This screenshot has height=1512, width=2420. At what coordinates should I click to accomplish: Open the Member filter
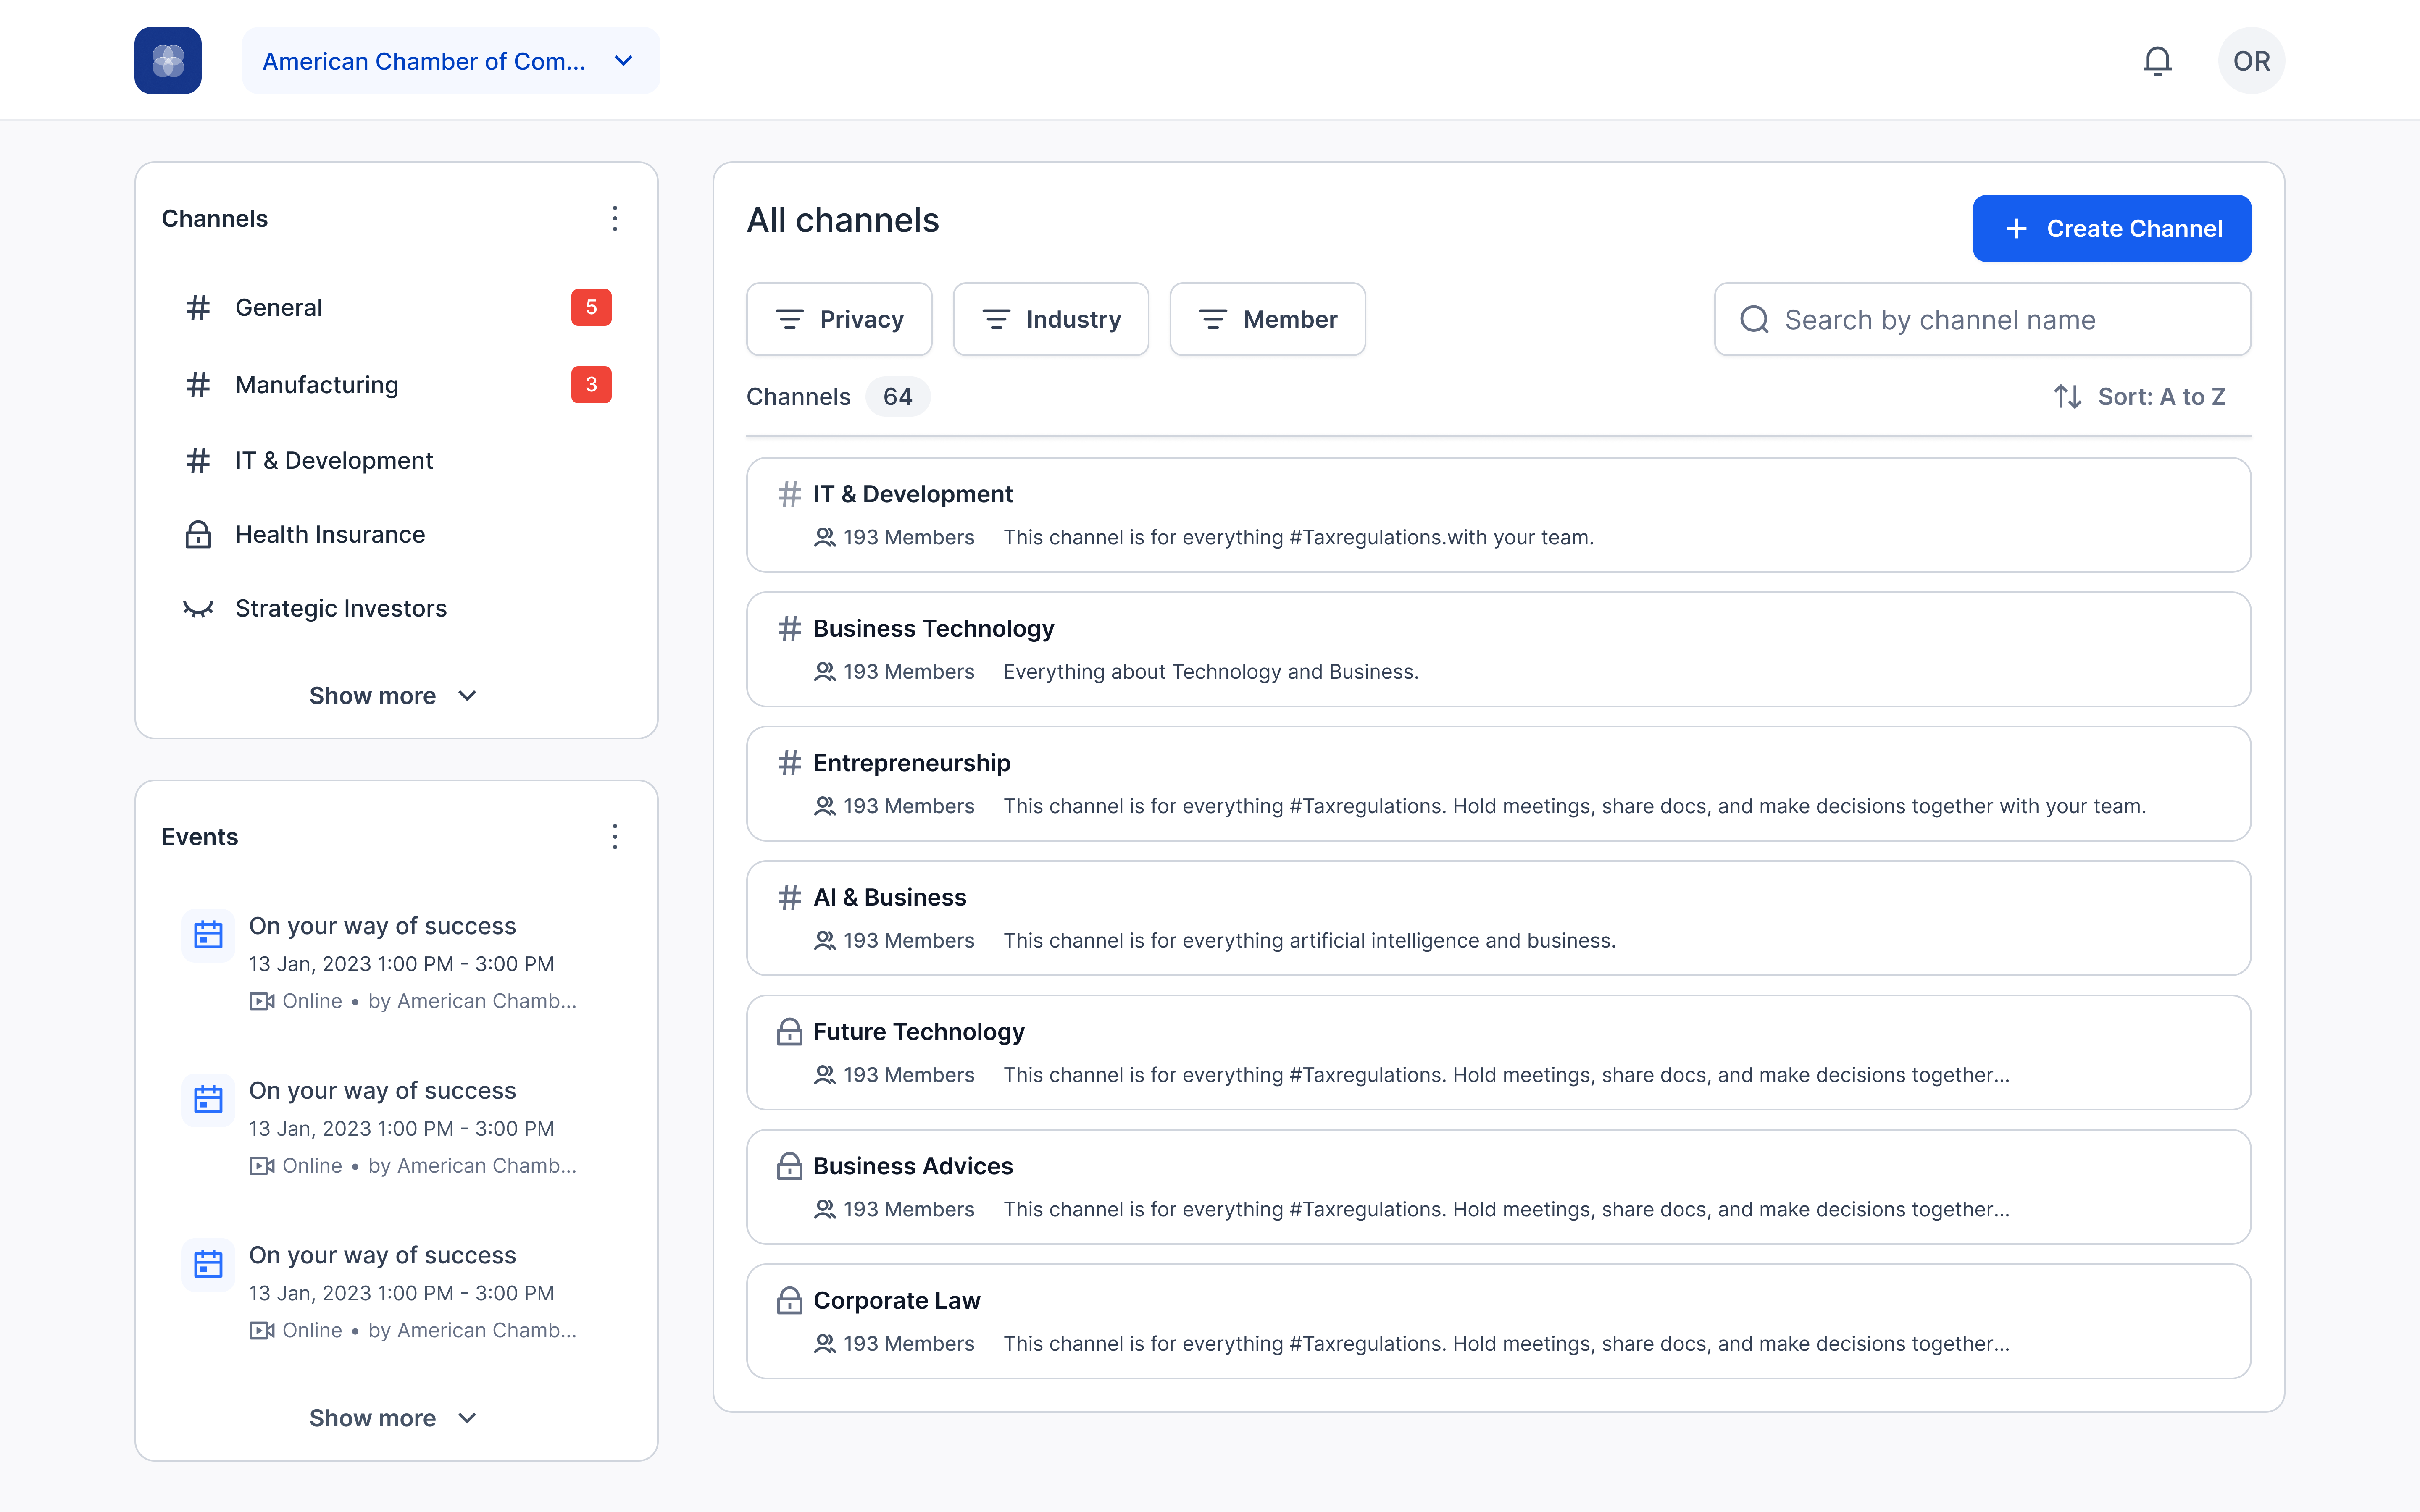1267,319
